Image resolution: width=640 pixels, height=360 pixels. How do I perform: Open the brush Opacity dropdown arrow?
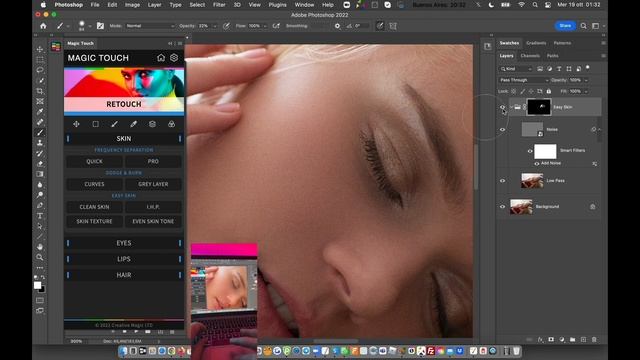[x=215, y=26]
